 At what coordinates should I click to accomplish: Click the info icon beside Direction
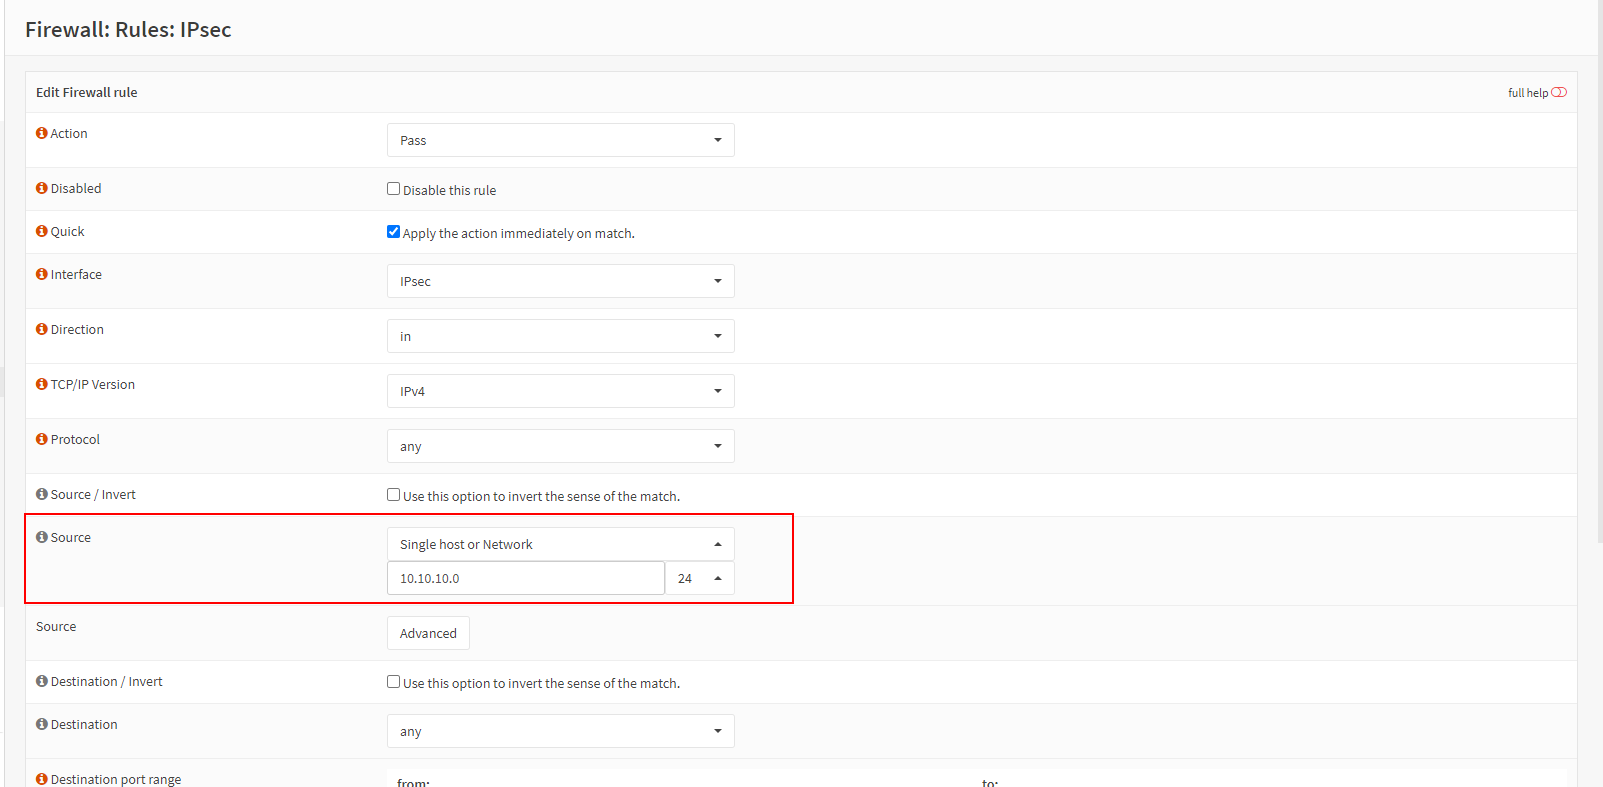[42, 329]
